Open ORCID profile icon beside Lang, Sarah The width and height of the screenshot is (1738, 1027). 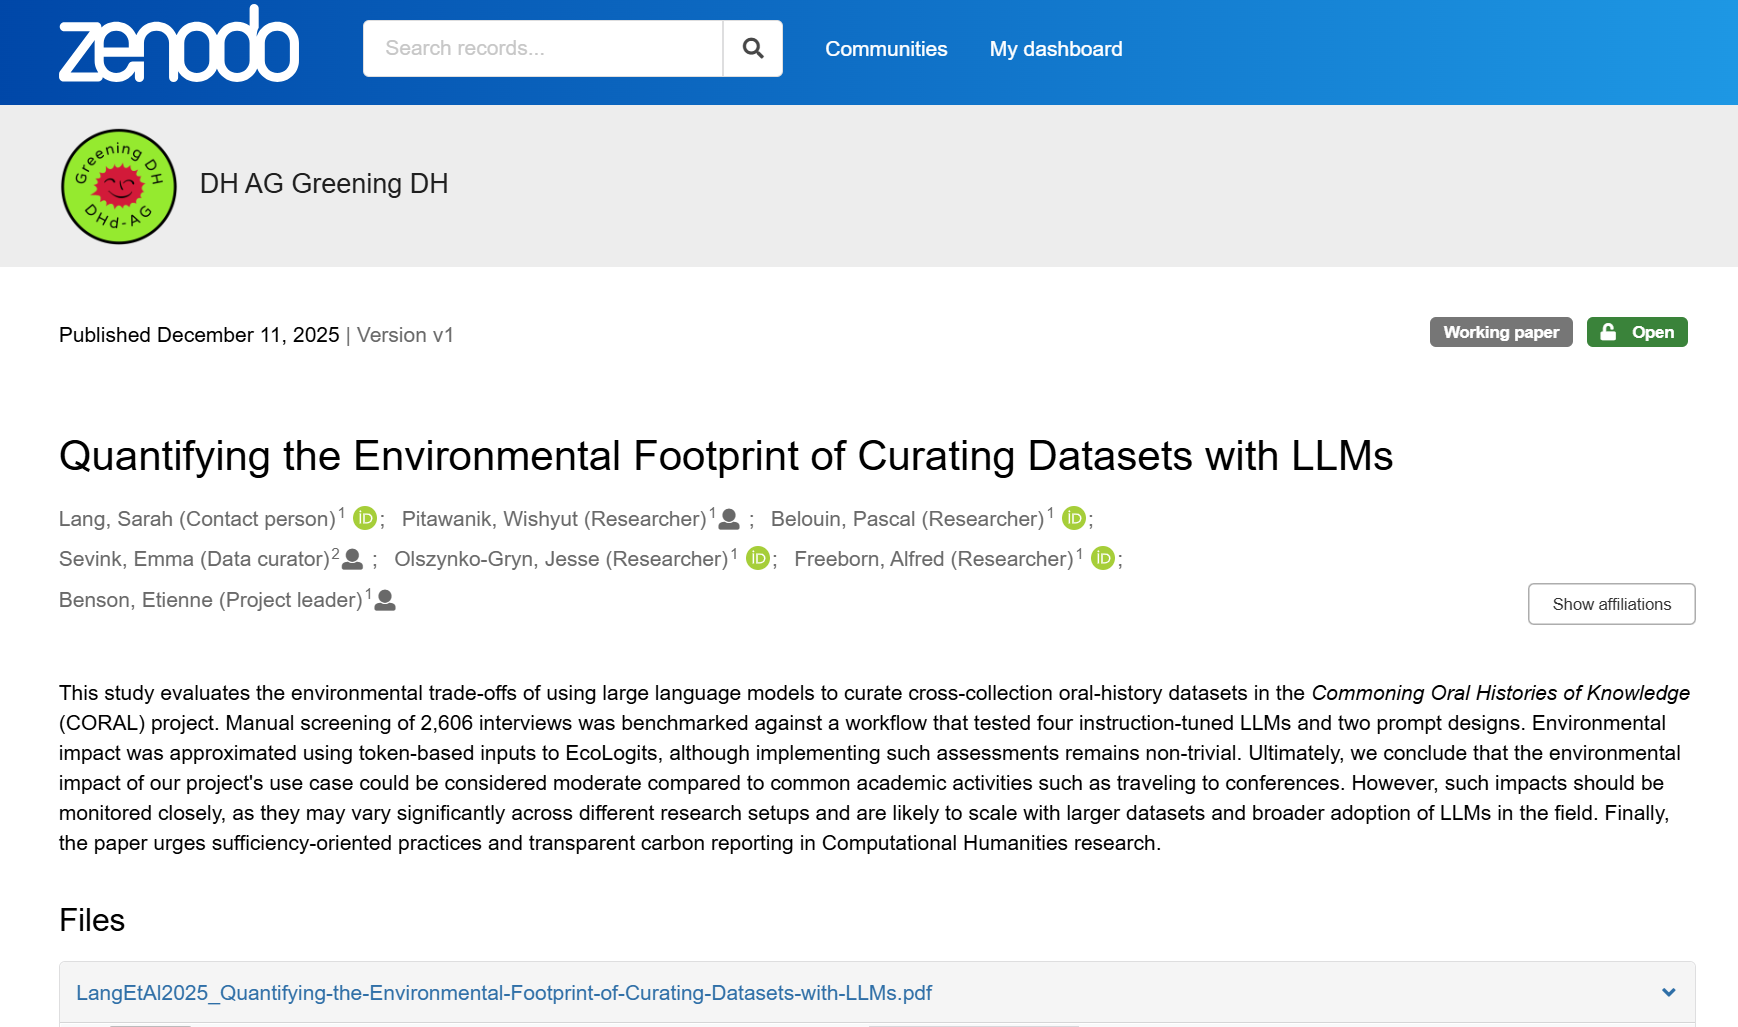tap(364, 518)
